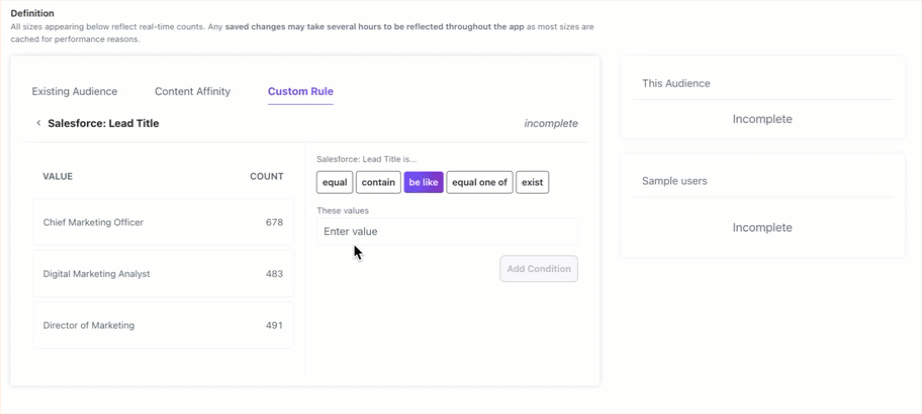Click the This Audience panel title
This screenshot has height=414, width=922.
[x=676, y=84]
